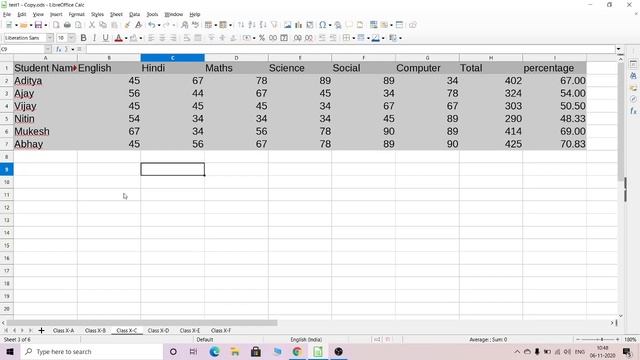Click the Find and Replace icon
The width and height of the screenshot is (640, 360).
point(184,25)
